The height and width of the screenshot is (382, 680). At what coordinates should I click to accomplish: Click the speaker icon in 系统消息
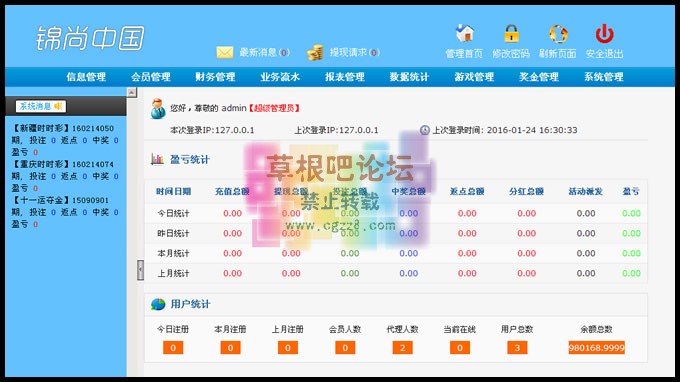pyautogui.click(x=58, y=106)
